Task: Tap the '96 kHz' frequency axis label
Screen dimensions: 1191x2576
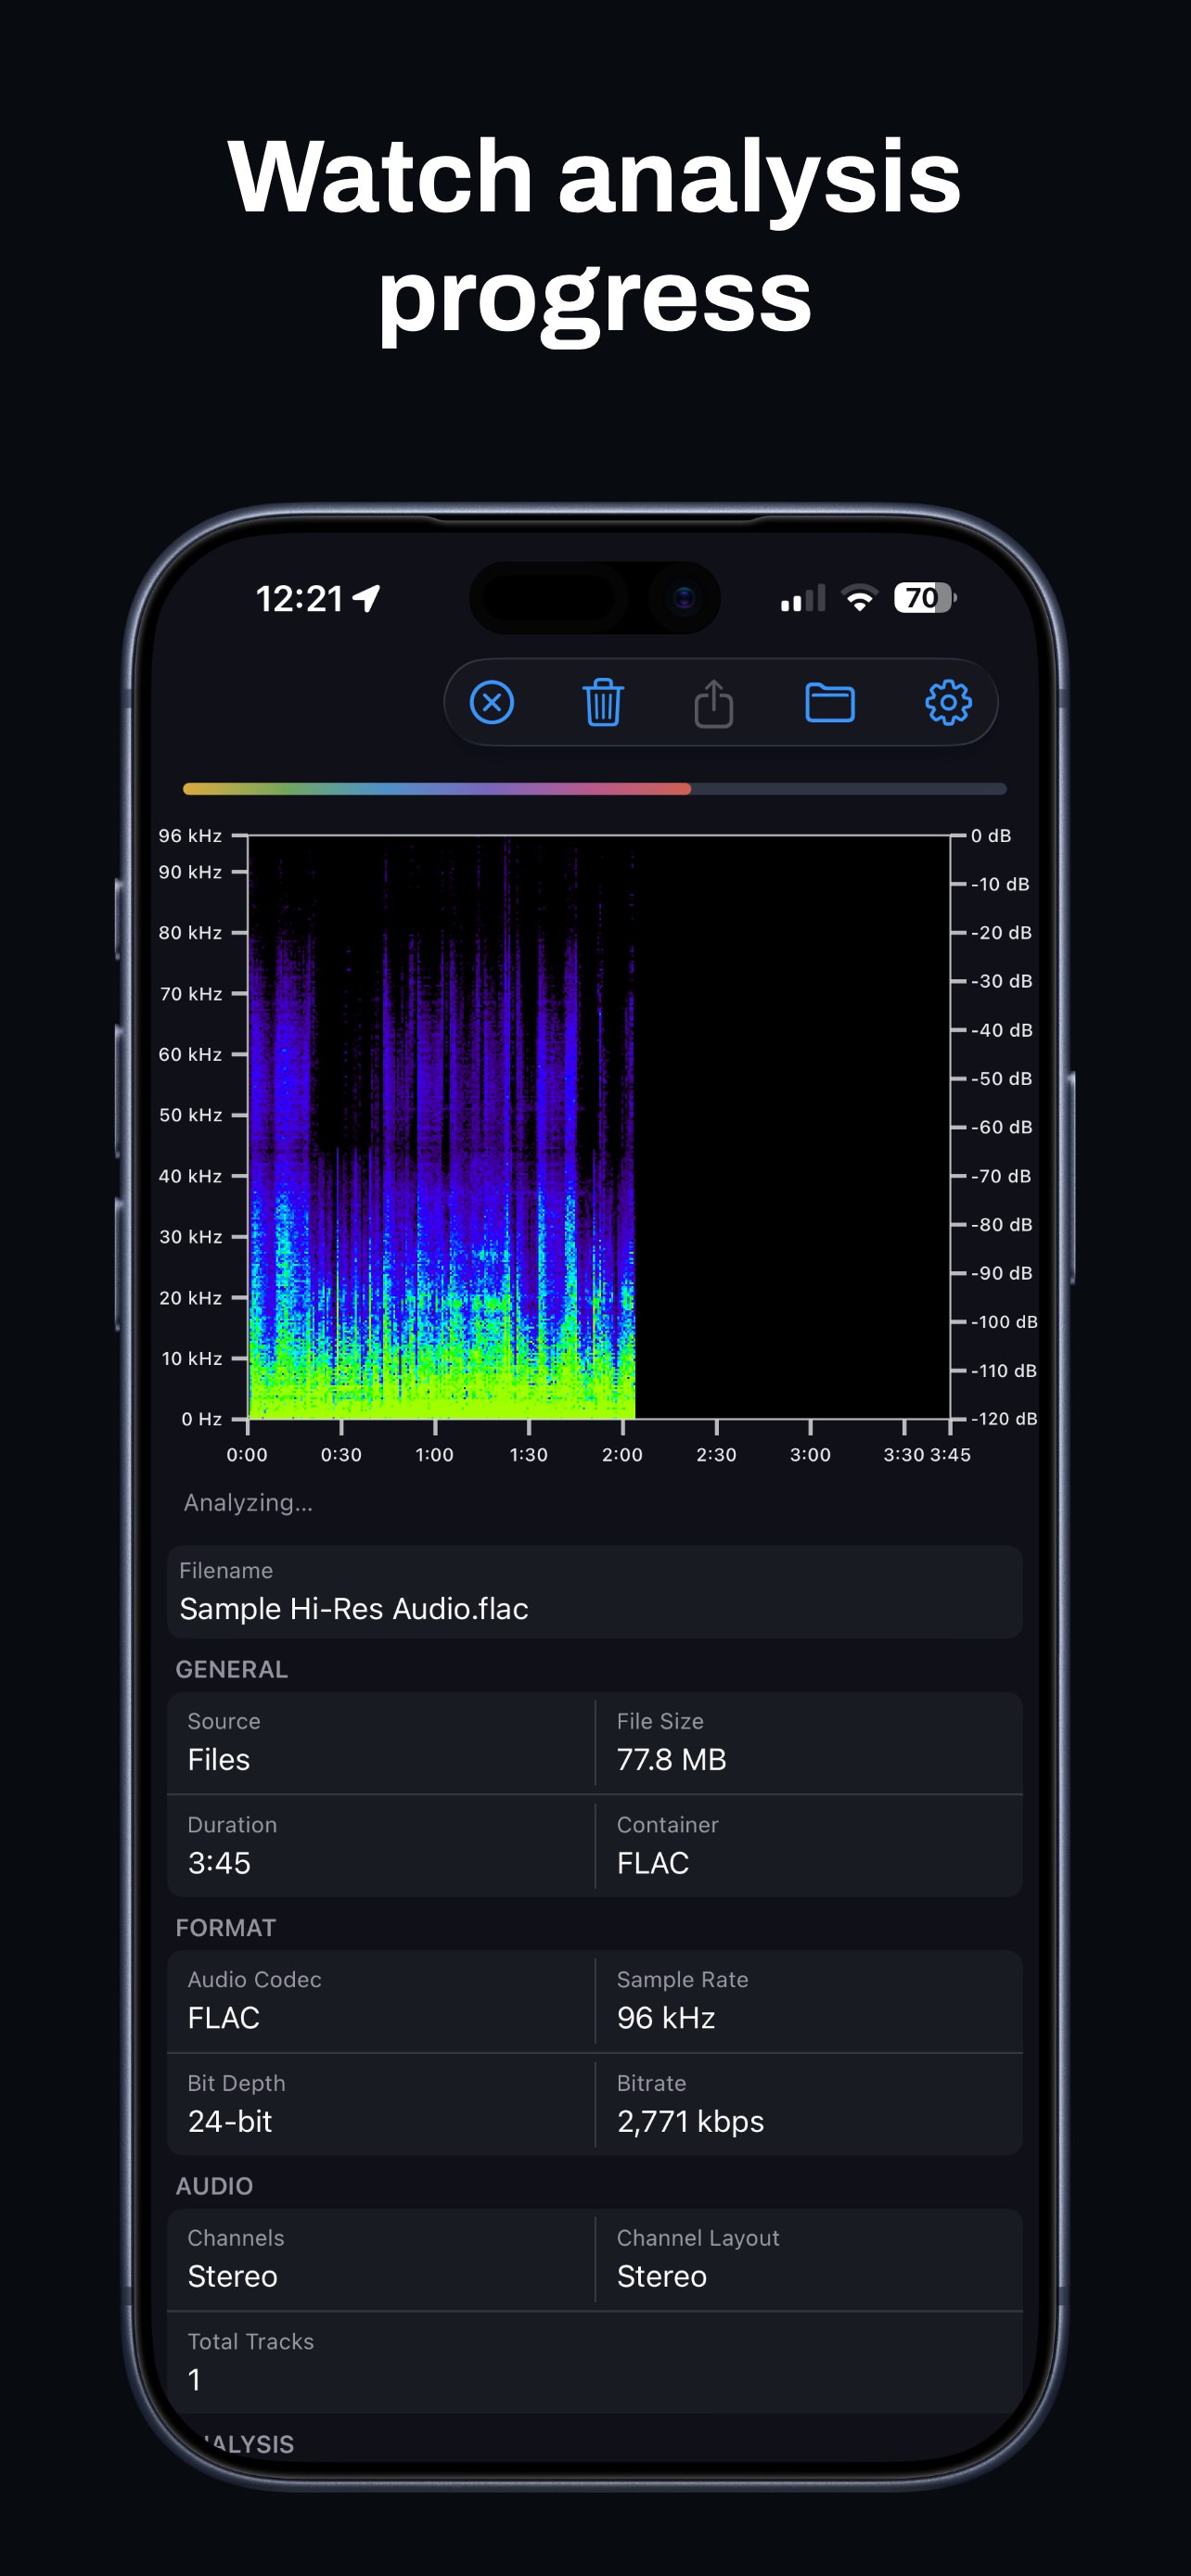Action: pyautogui.click(x=190, y=835)
